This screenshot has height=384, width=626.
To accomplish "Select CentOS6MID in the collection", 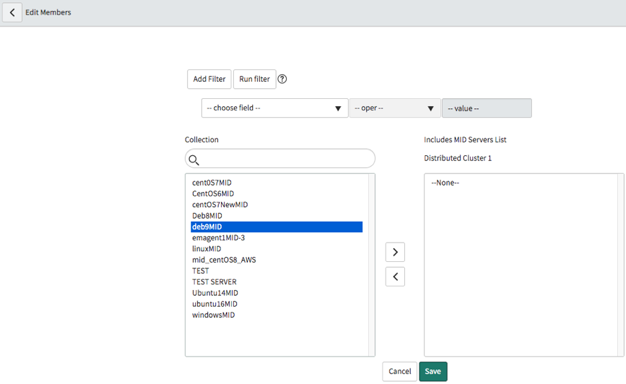I will [277, 194].
